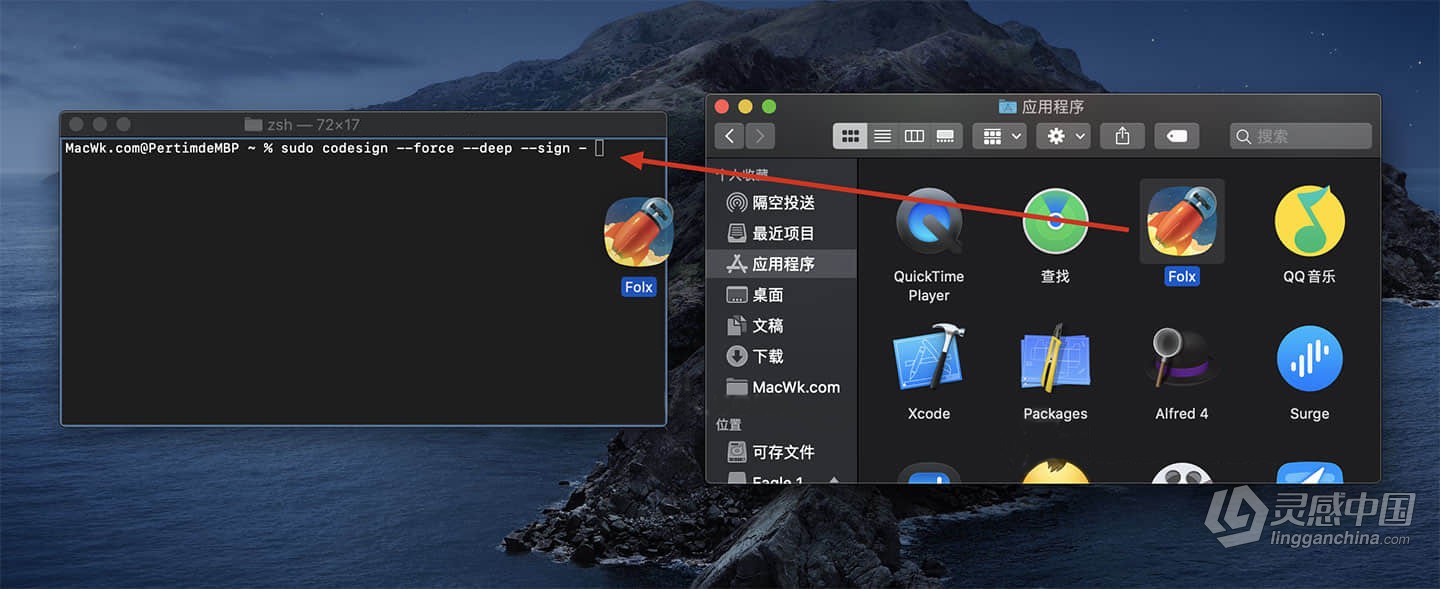Select the Find My 查找 app icon
Viewport: 1440px width, 589px height.
tap(1055, 222)
